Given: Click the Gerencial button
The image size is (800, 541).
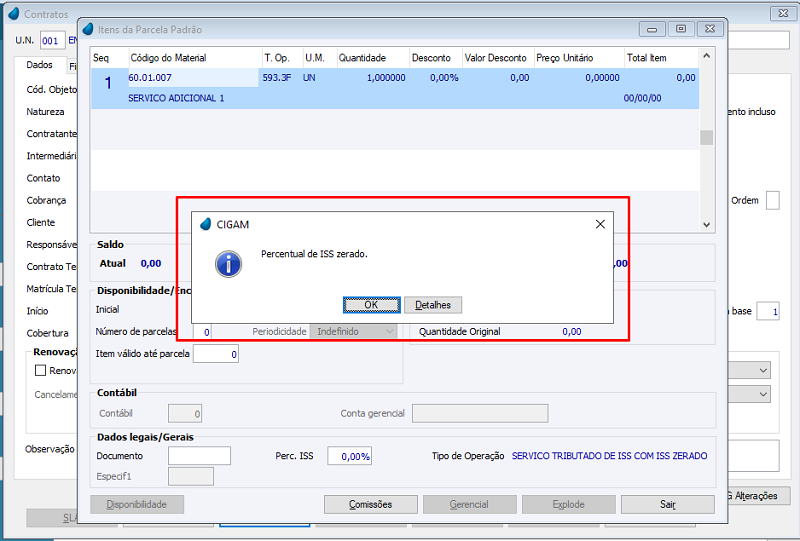Looking at the screenshot, I should [469, 504].
